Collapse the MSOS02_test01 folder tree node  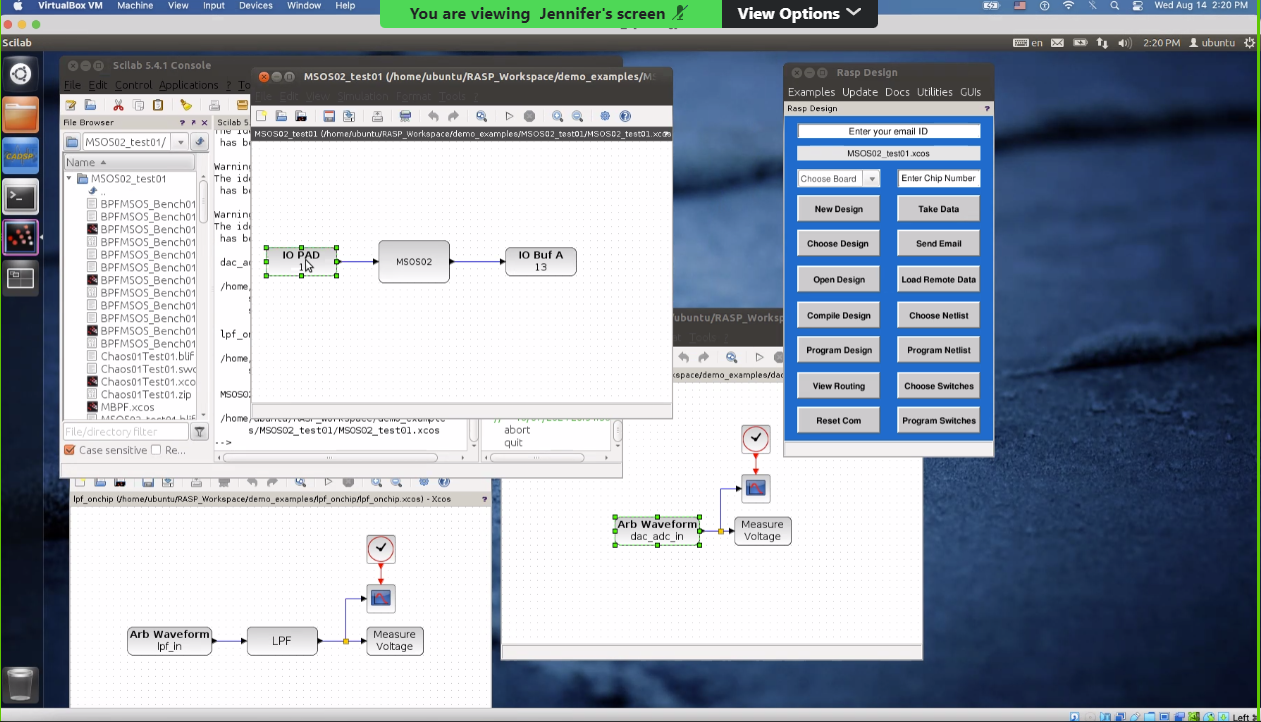pyautogui.click(x=70, y=179)
